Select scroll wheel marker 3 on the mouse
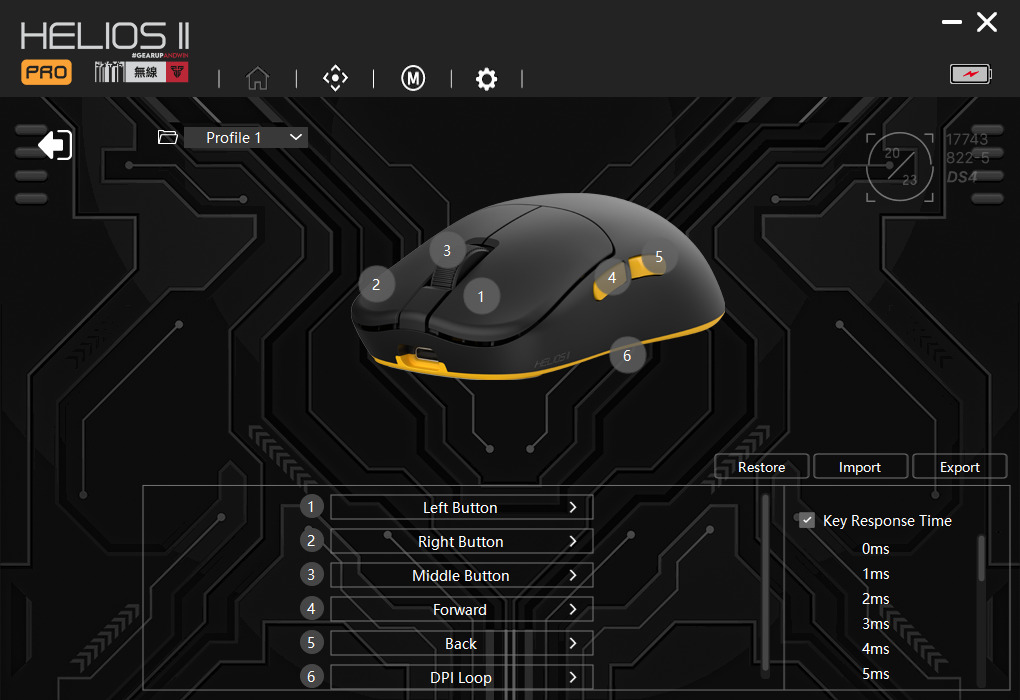The width and height of the screenshot is (1020, 700). (447, 250)
